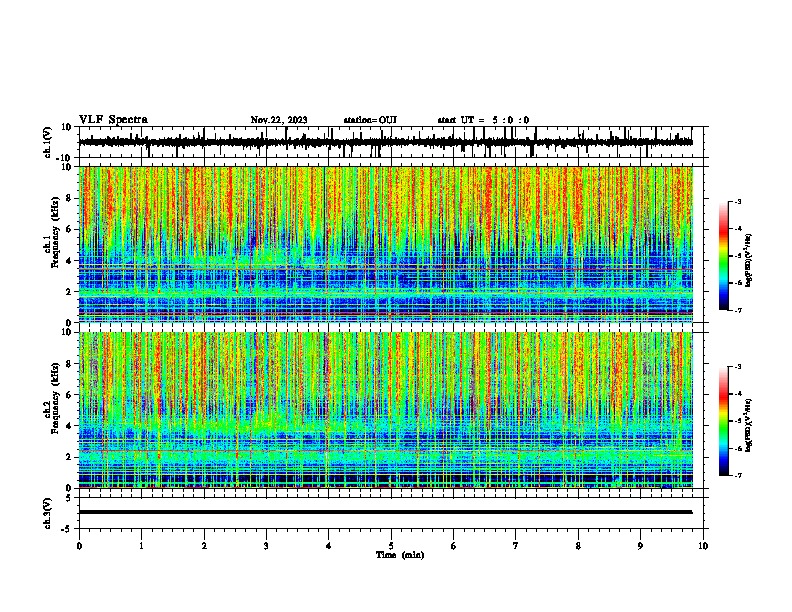Click the ch.2 color scale bar
Image resolution: width=792 pixels, height=612 pixels.
click(723, 421)
